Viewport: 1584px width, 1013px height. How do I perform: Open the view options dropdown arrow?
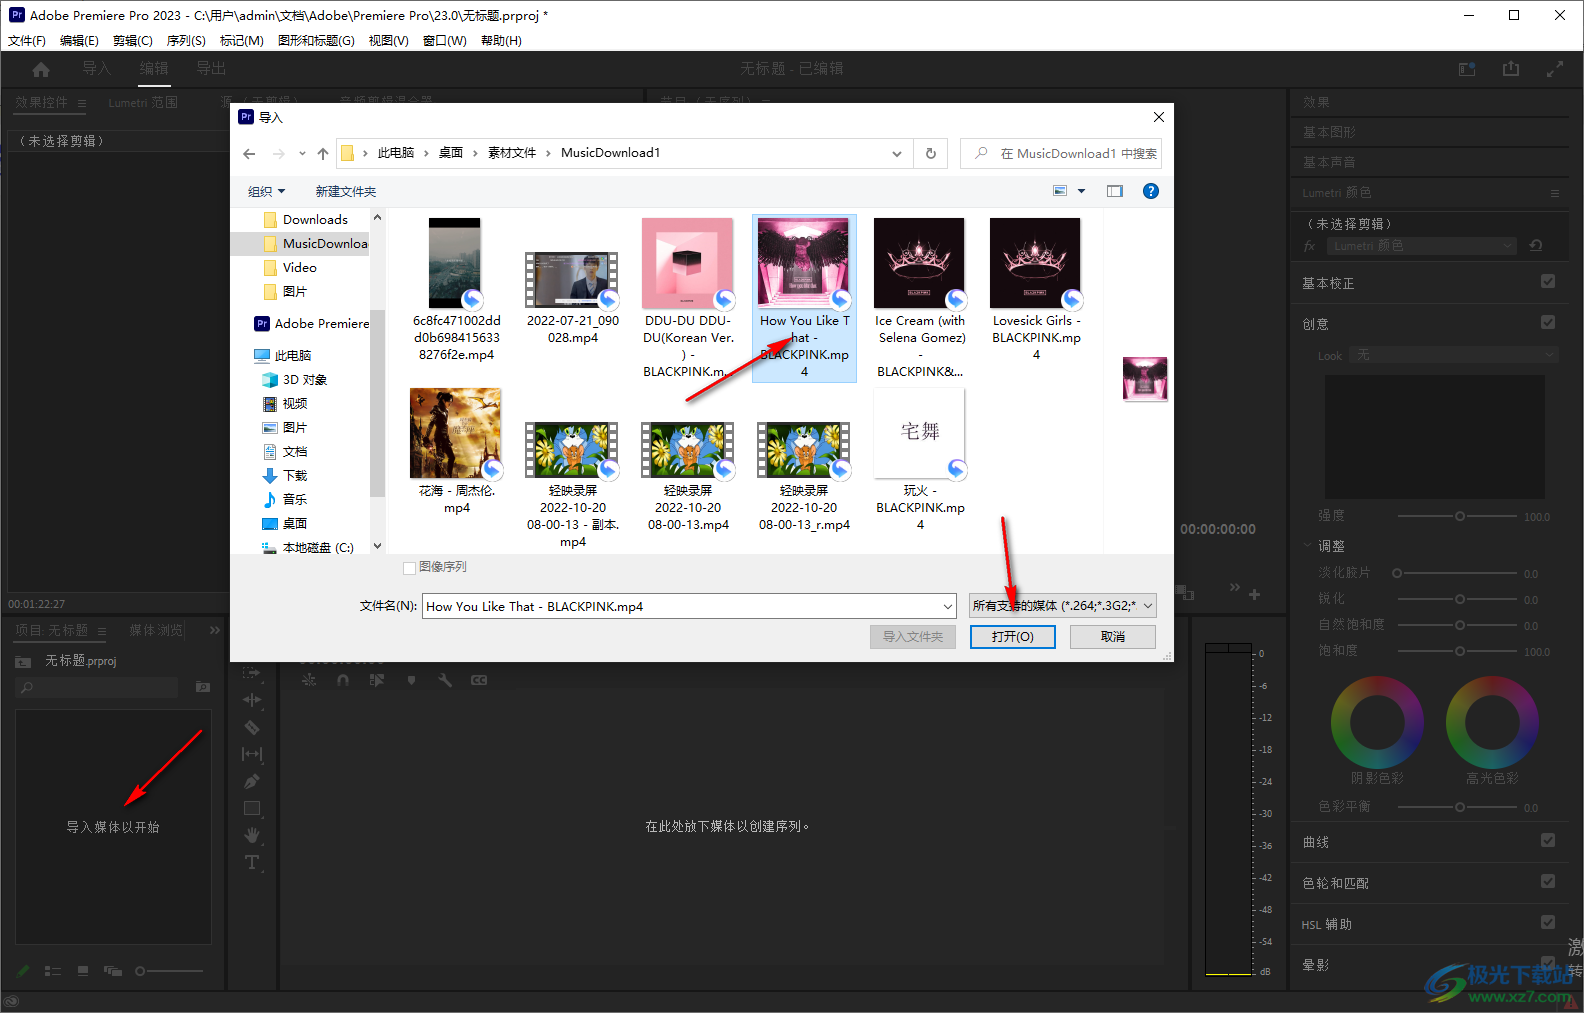point(1081,191)
